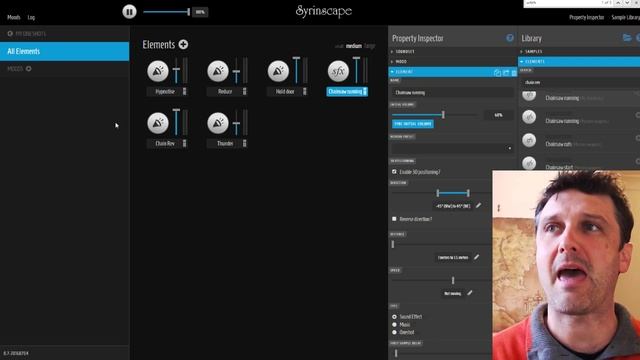Preview the Chainsaw start library element
640x360 pixels.
529,164
